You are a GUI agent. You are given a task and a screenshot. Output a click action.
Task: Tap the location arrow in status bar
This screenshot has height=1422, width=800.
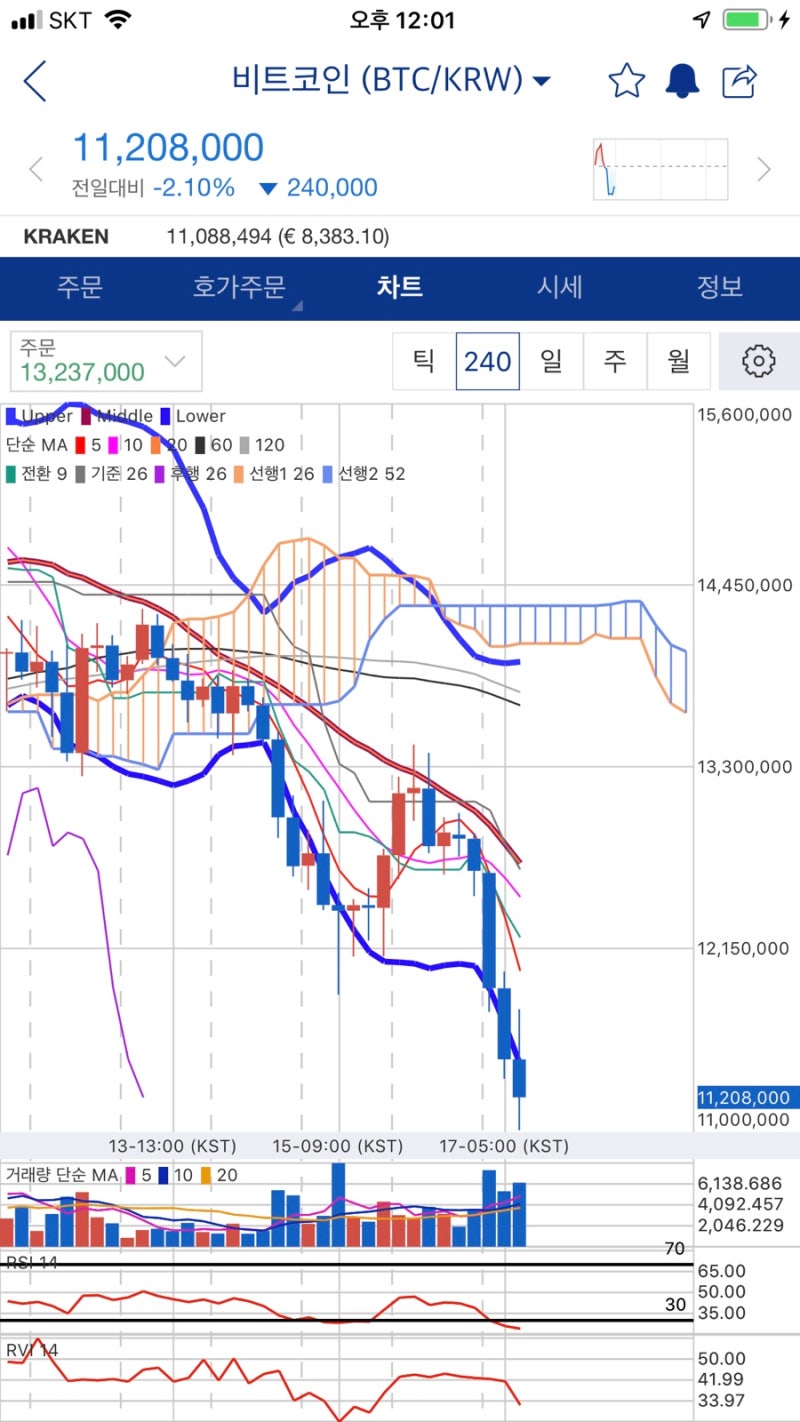(701, 20)
